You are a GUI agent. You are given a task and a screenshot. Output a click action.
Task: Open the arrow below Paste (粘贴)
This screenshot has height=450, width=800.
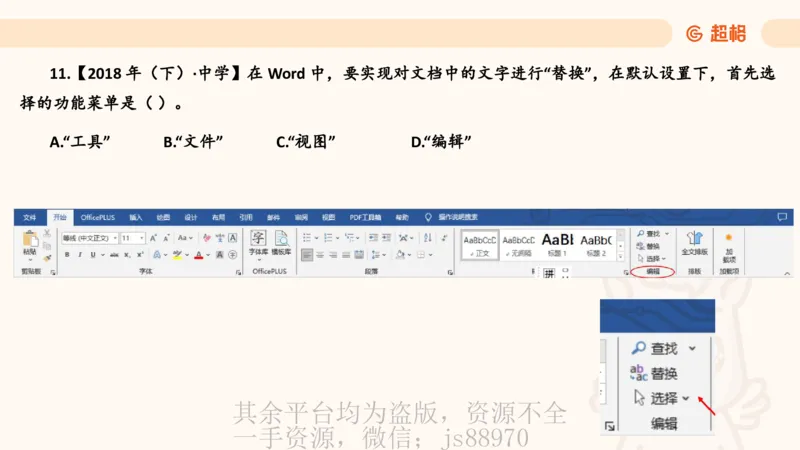30,260
